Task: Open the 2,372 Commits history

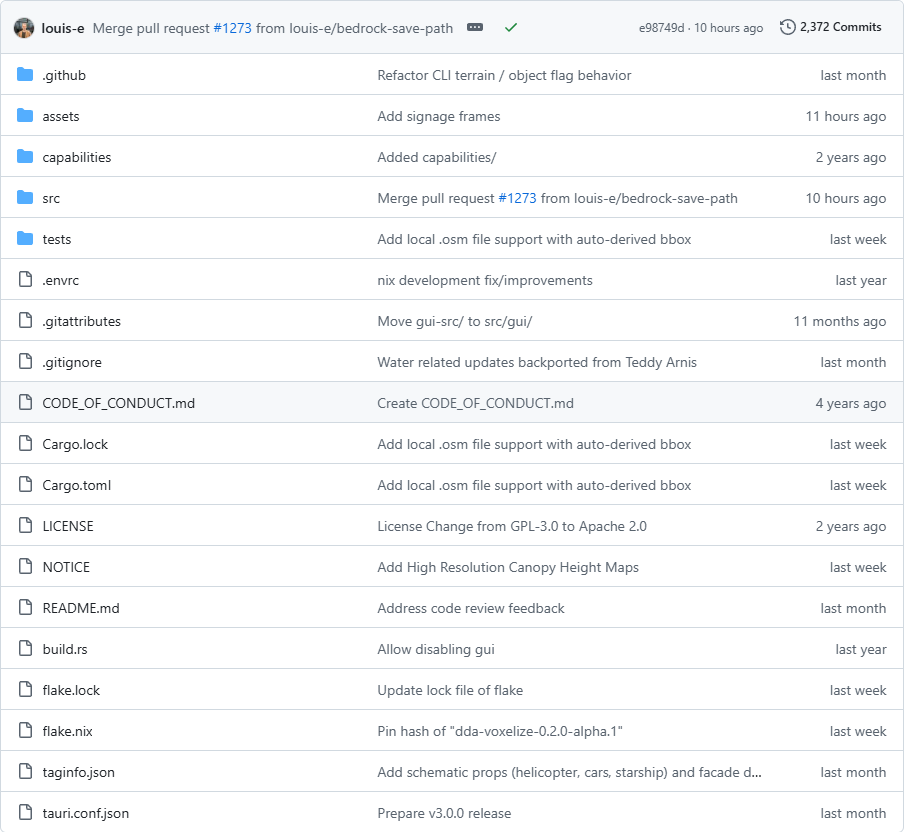Action: point(830,27)
